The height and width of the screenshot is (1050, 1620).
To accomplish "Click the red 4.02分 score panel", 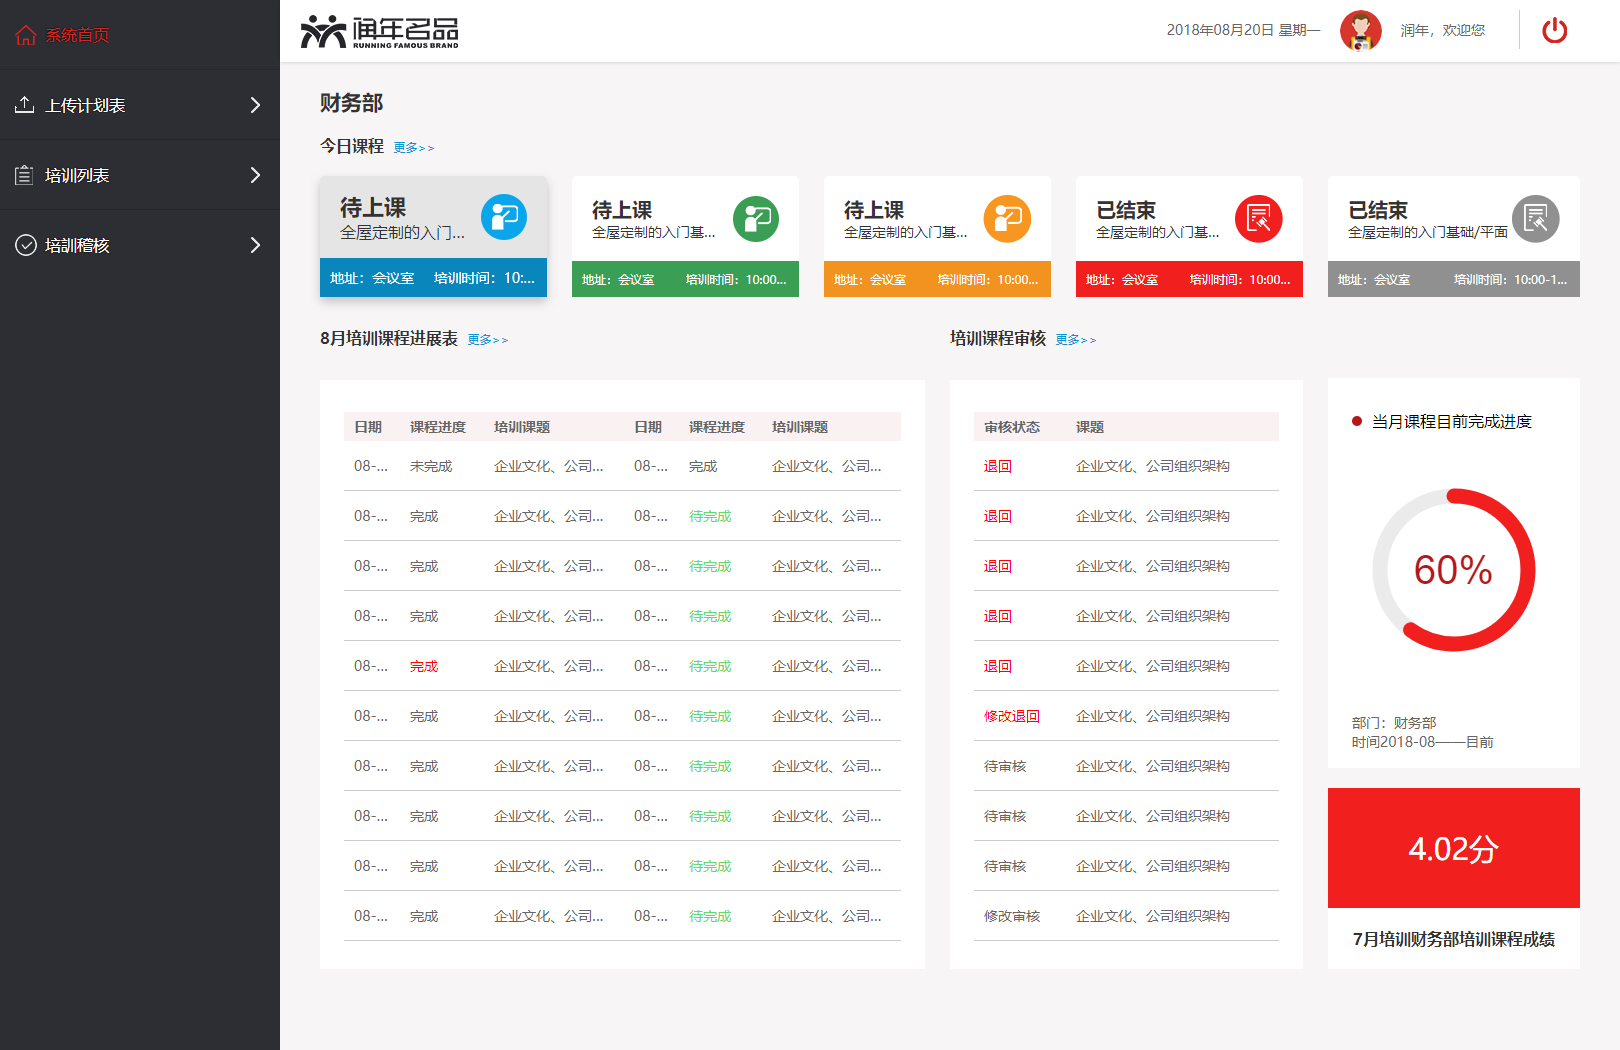I will (x=1454, y=848).
